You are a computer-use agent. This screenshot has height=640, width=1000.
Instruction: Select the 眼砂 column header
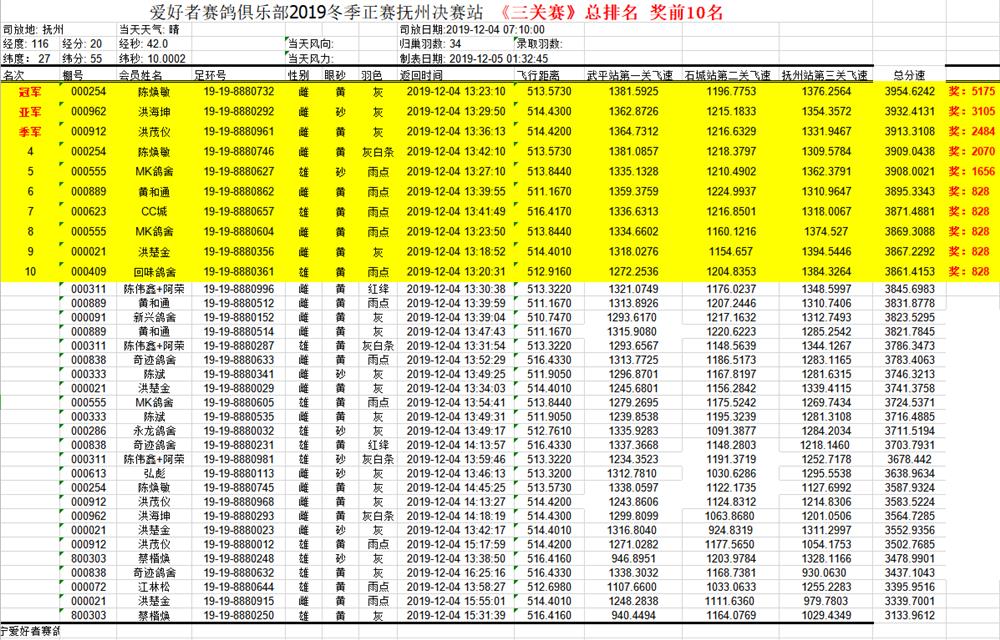pos(335,75)
